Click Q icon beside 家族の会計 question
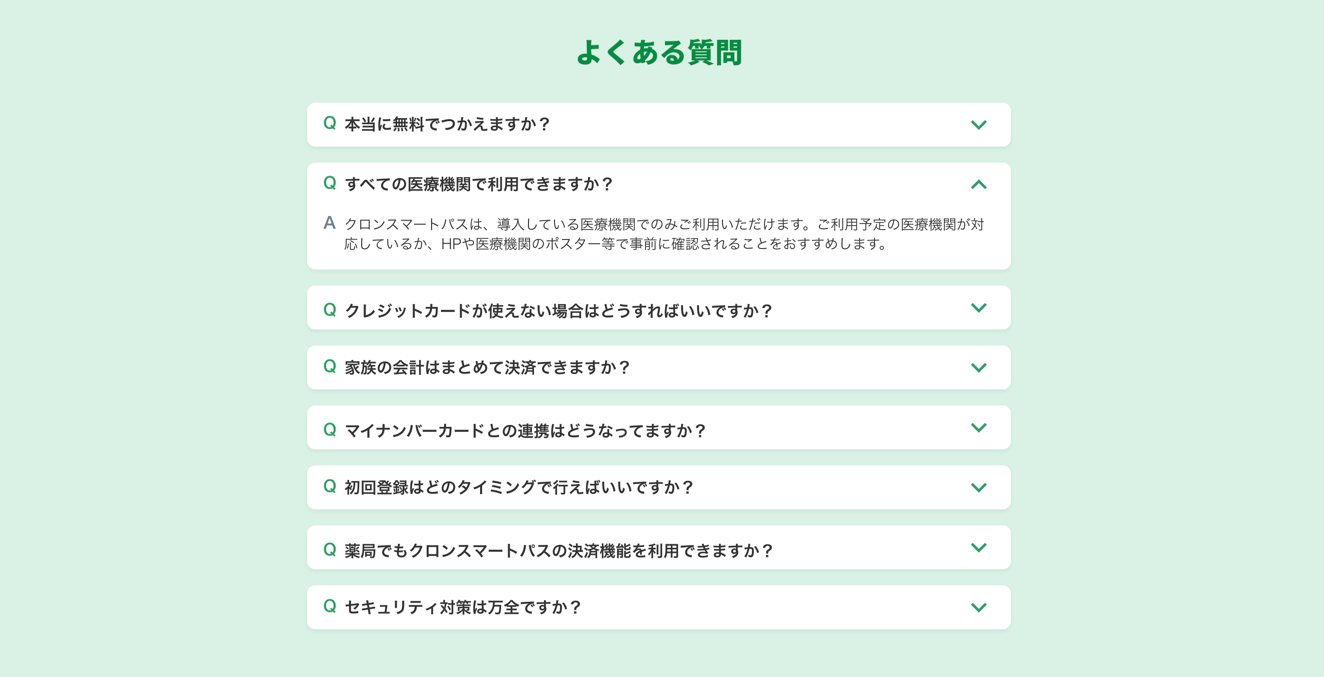The height and width of the screenshot is (677, 1324). click(x=330, y=366)
